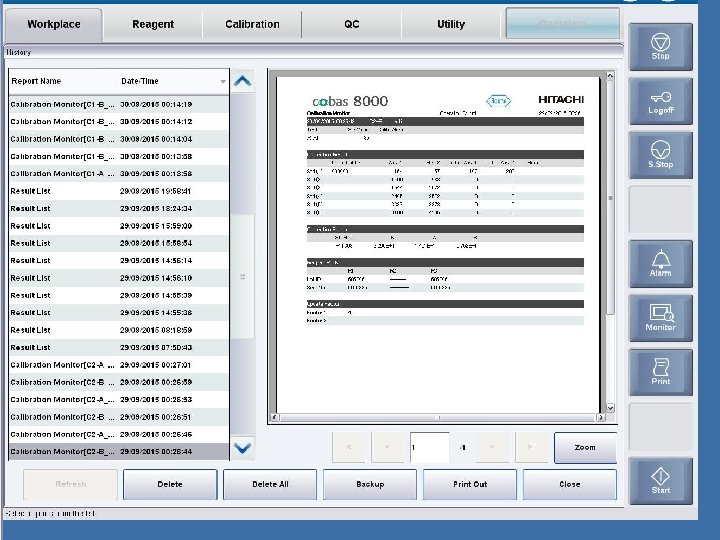Click preview vertical scrollbar up arrow
720x540 pixels.
click(610, 76)
